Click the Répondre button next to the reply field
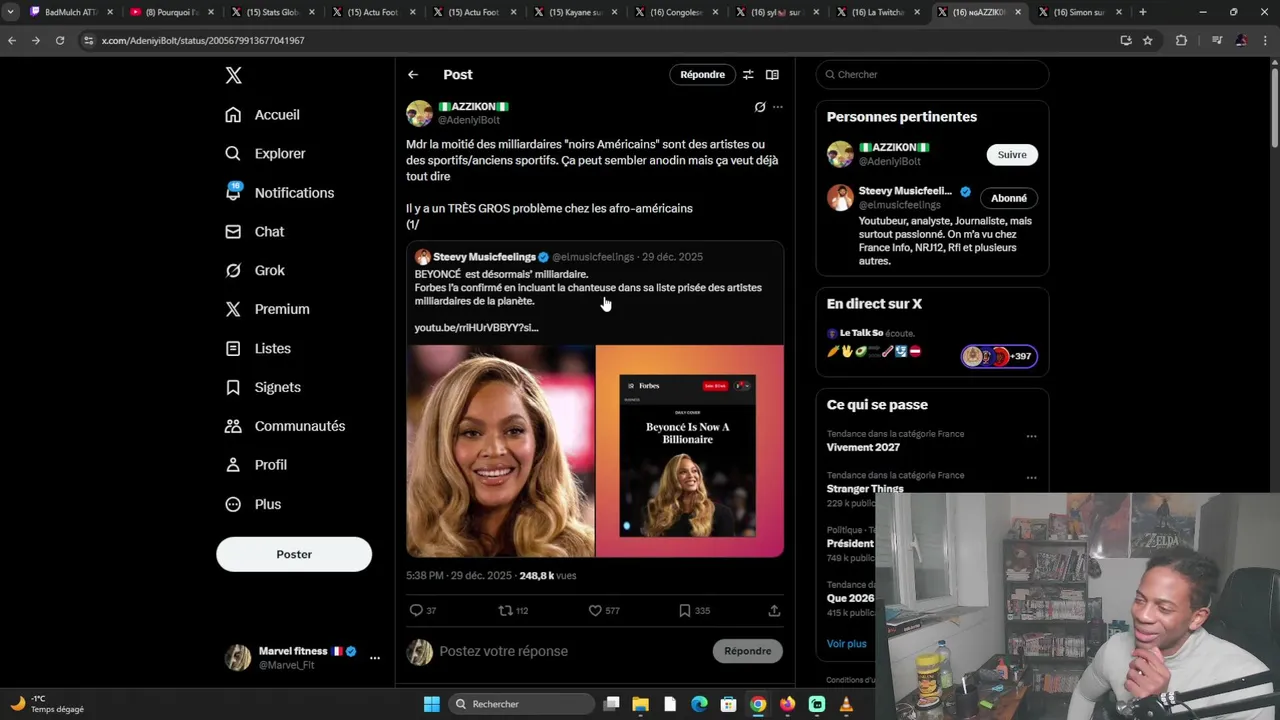Image resolution: width=1280 pixels, height=720 pixels. click(x=748, y=651)
